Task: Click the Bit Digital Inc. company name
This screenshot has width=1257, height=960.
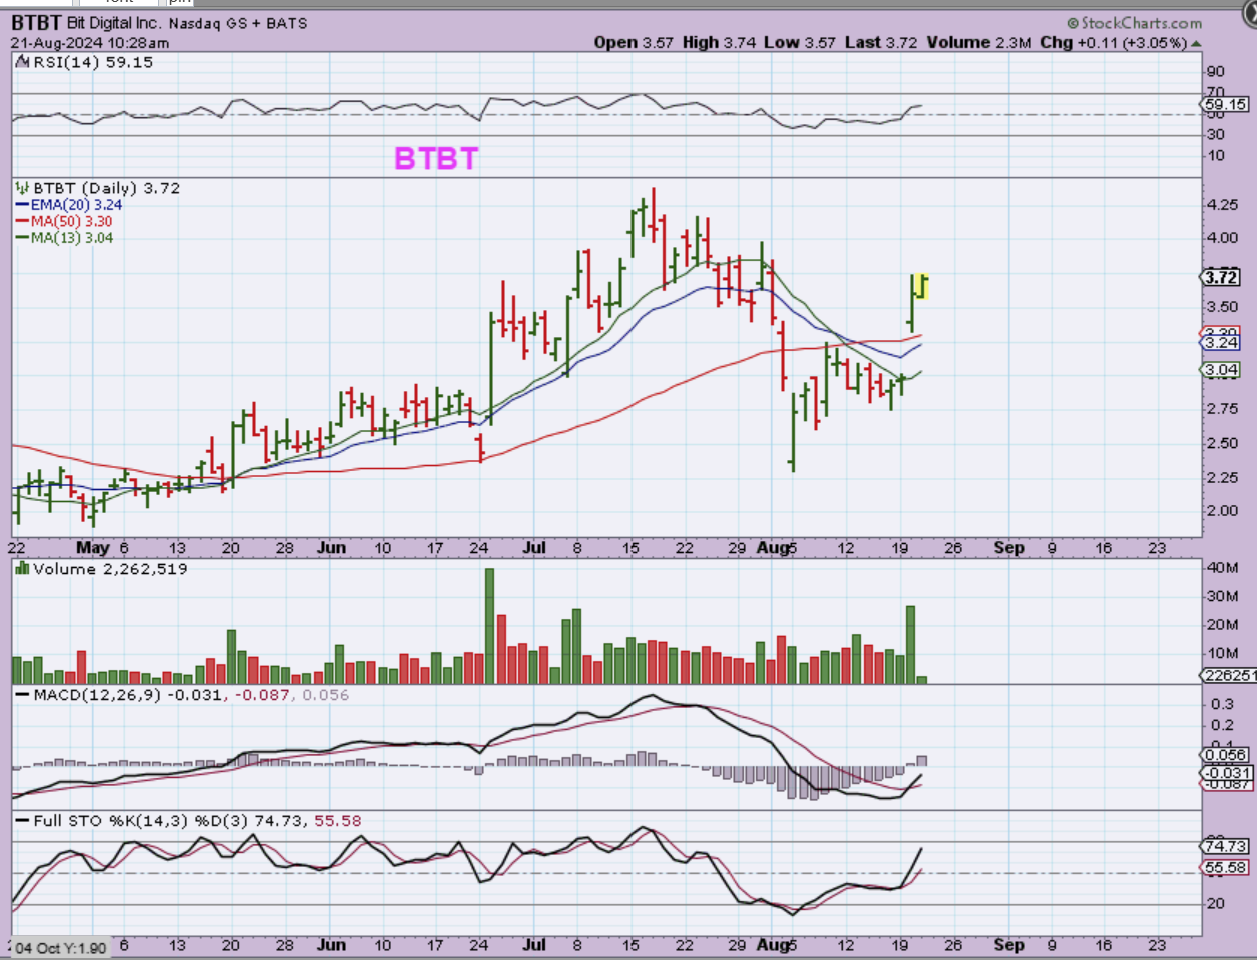Action: click(114, 23)
